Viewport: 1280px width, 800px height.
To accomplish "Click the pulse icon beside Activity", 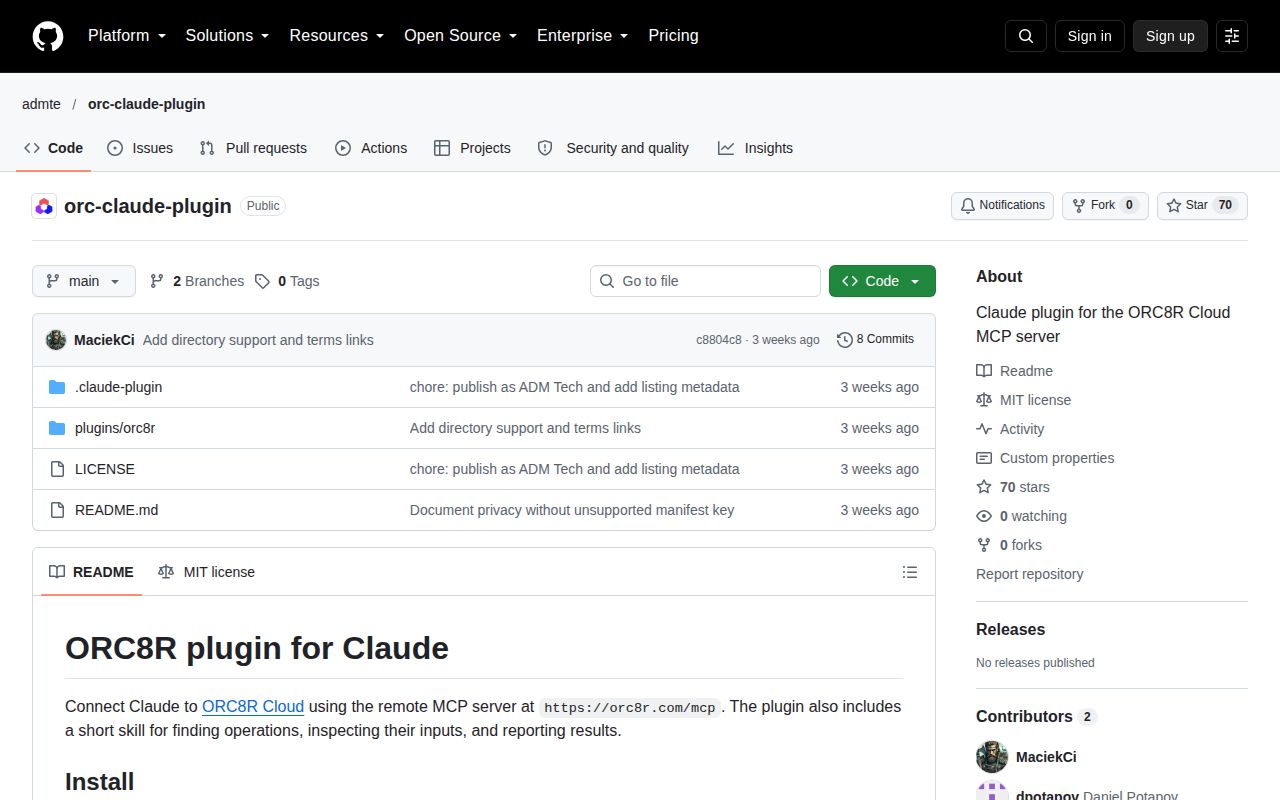I will pyautogui.click(x=984, y=429).
